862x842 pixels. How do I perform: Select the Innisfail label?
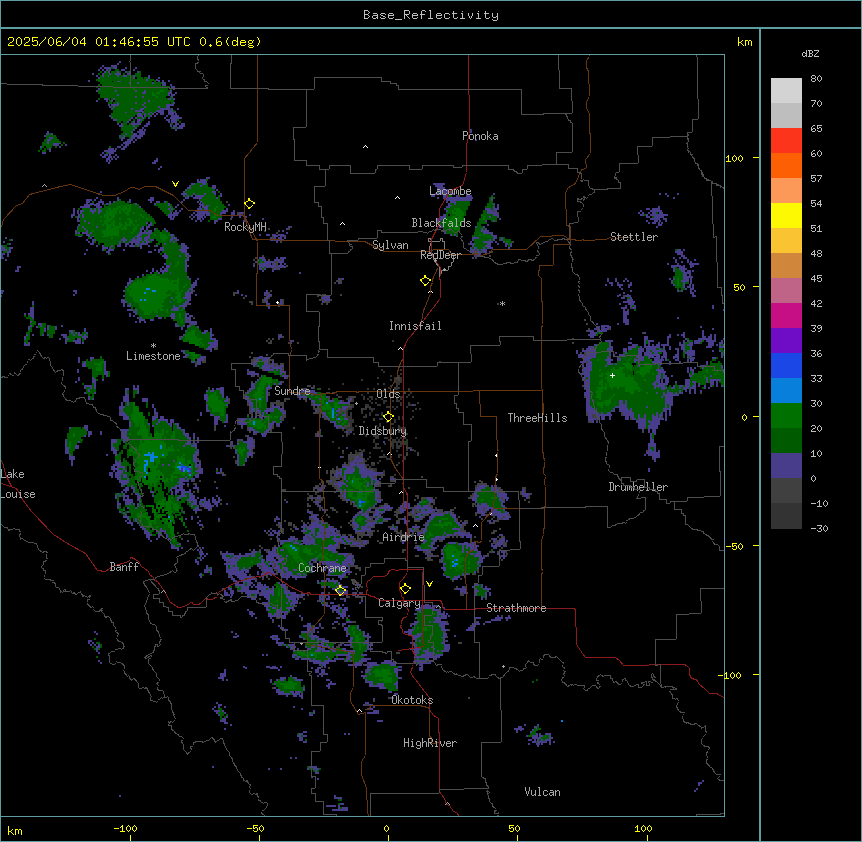coord(415,326)
